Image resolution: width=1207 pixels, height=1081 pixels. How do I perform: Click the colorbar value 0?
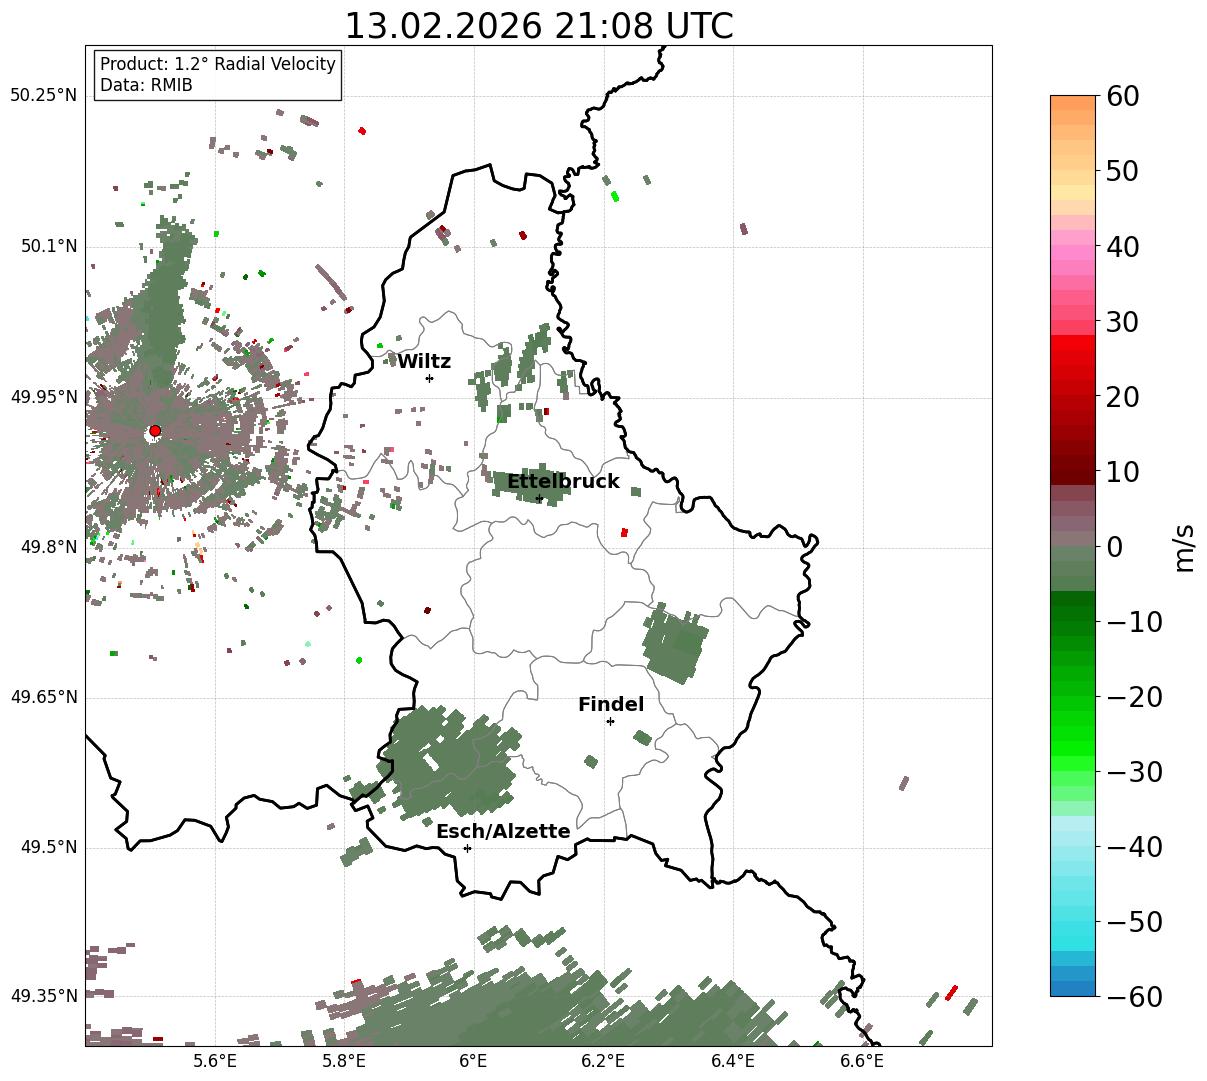[x=1114, y=547]
